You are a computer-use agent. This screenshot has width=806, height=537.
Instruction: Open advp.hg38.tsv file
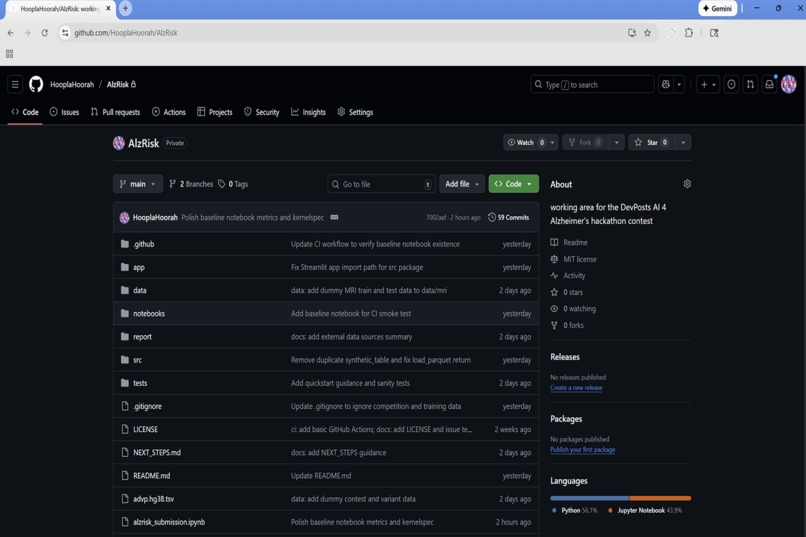click(153, 498)
